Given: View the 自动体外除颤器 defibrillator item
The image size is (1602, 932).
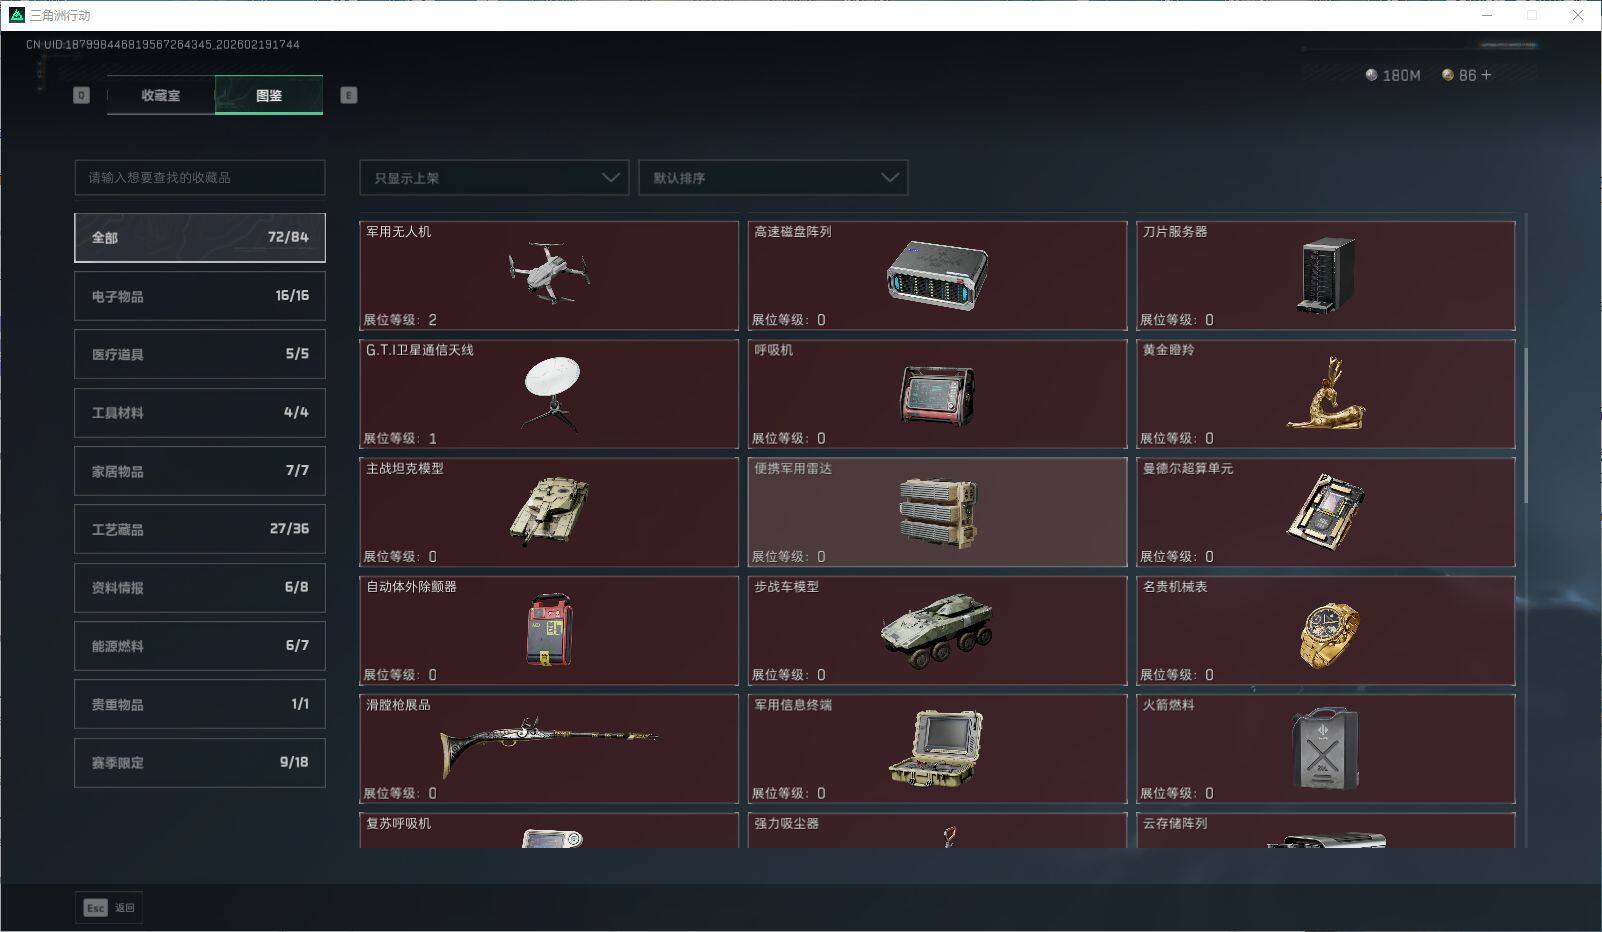Looking at the screenshot, I should pyautogui.click(x=548, y=630).
